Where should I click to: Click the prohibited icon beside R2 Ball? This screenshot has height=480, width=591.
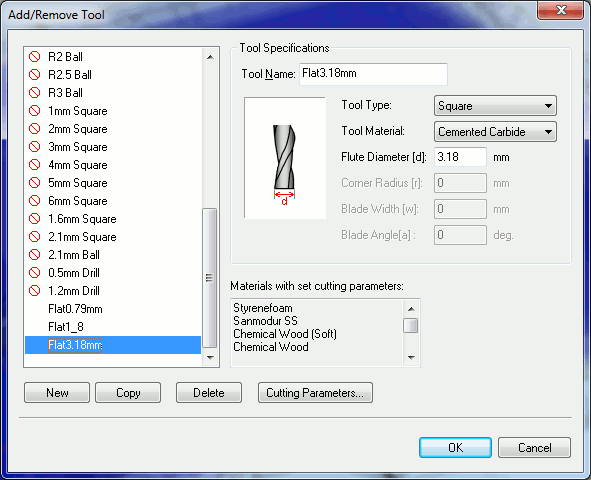pos(34,57)
